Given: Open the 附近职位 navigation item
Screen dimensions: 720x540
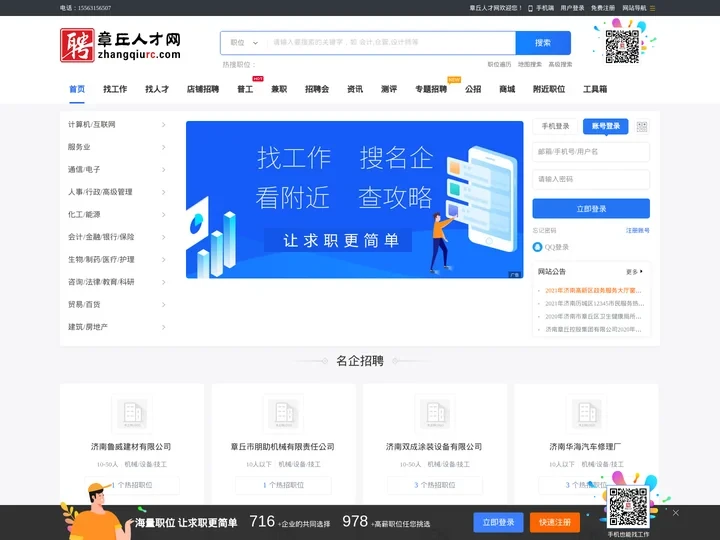Looking at the screenshot, I should pyautogui.click(x=549, y=89).
